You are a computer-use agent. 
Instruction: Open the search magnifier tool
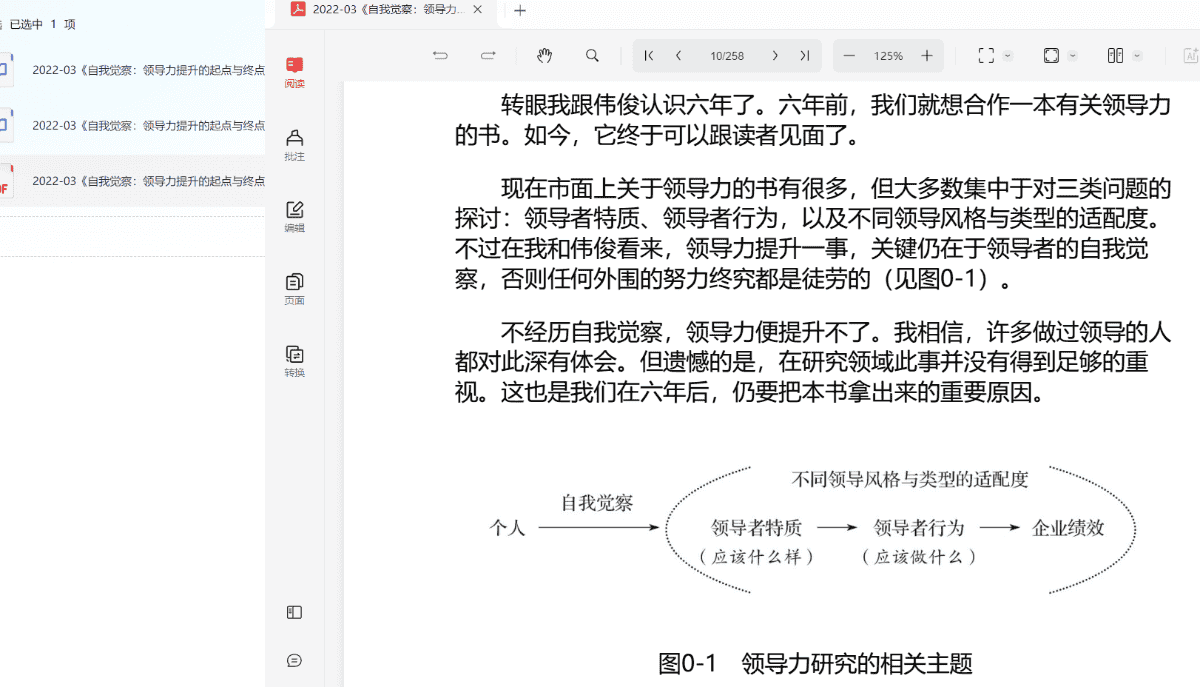[x=592, y=56]
